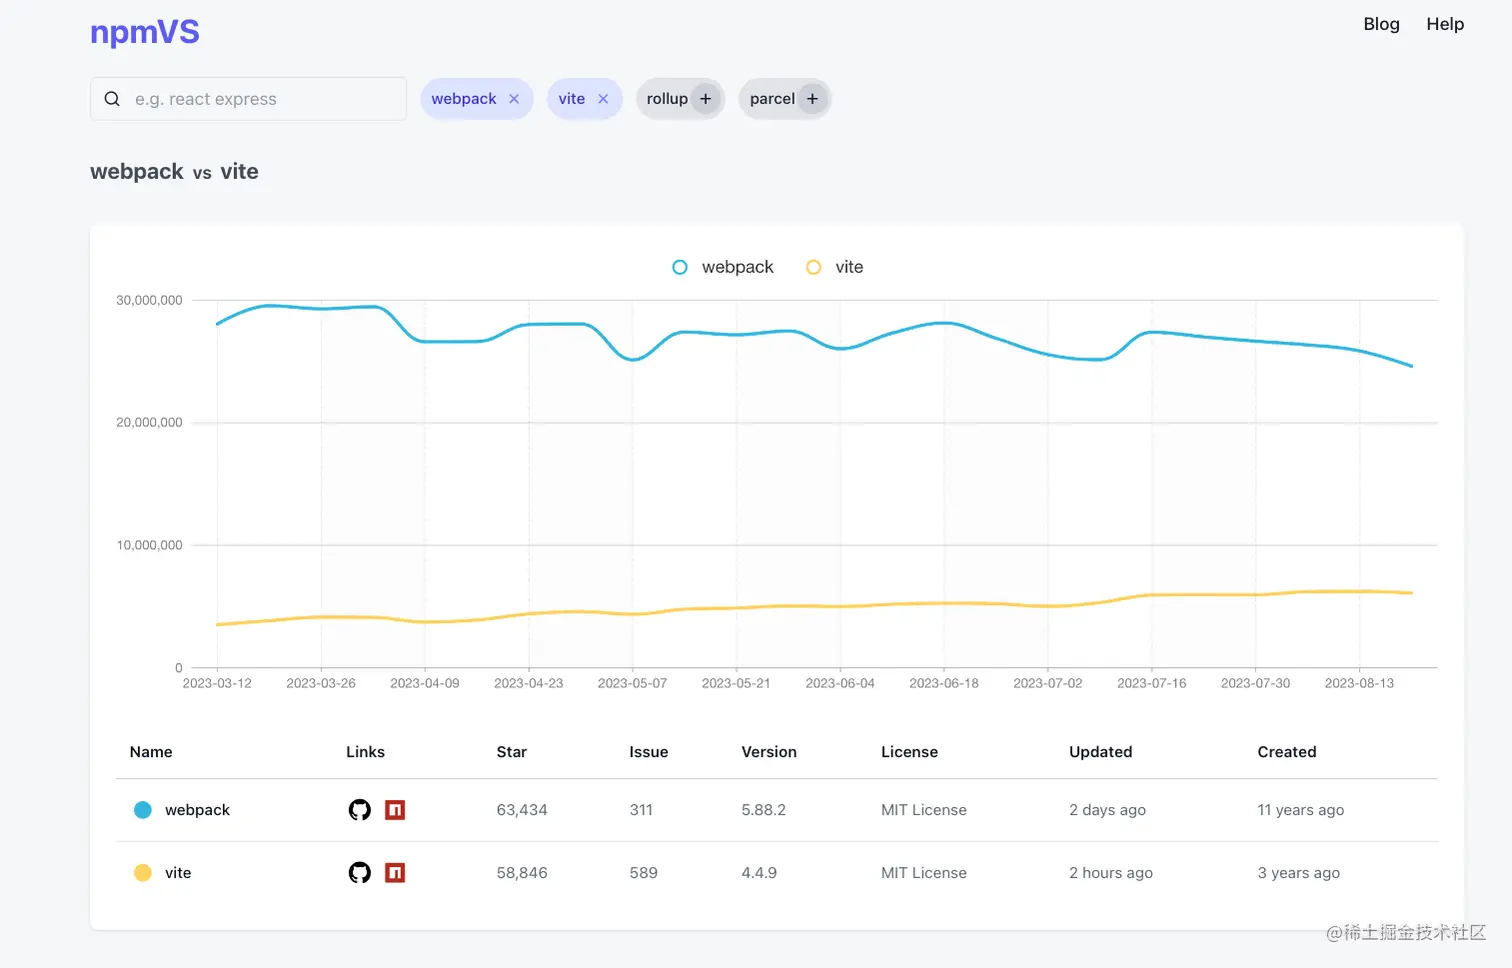
Task: Click the Name column header
Action: (x=151, y=752)
